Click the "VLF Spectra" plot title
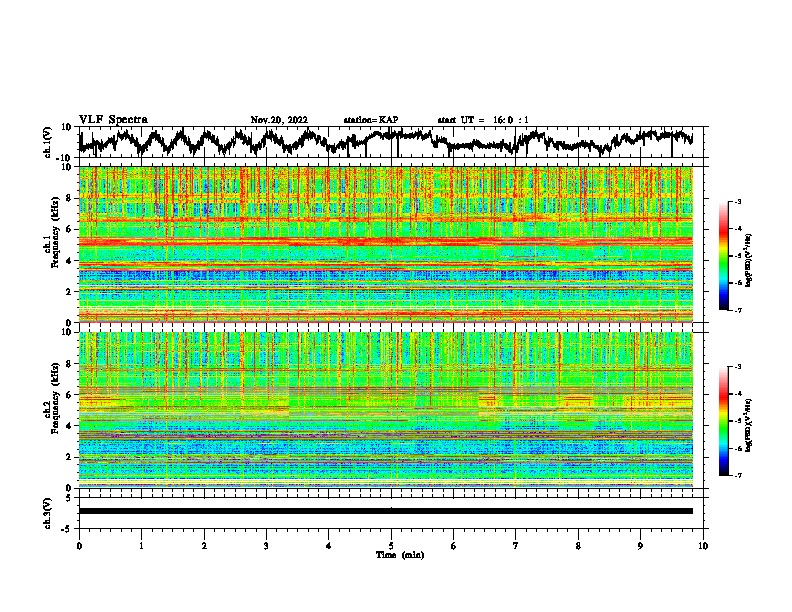Image resolution: width=792 pixels, height=612 pixels. (x=113, y=120)
